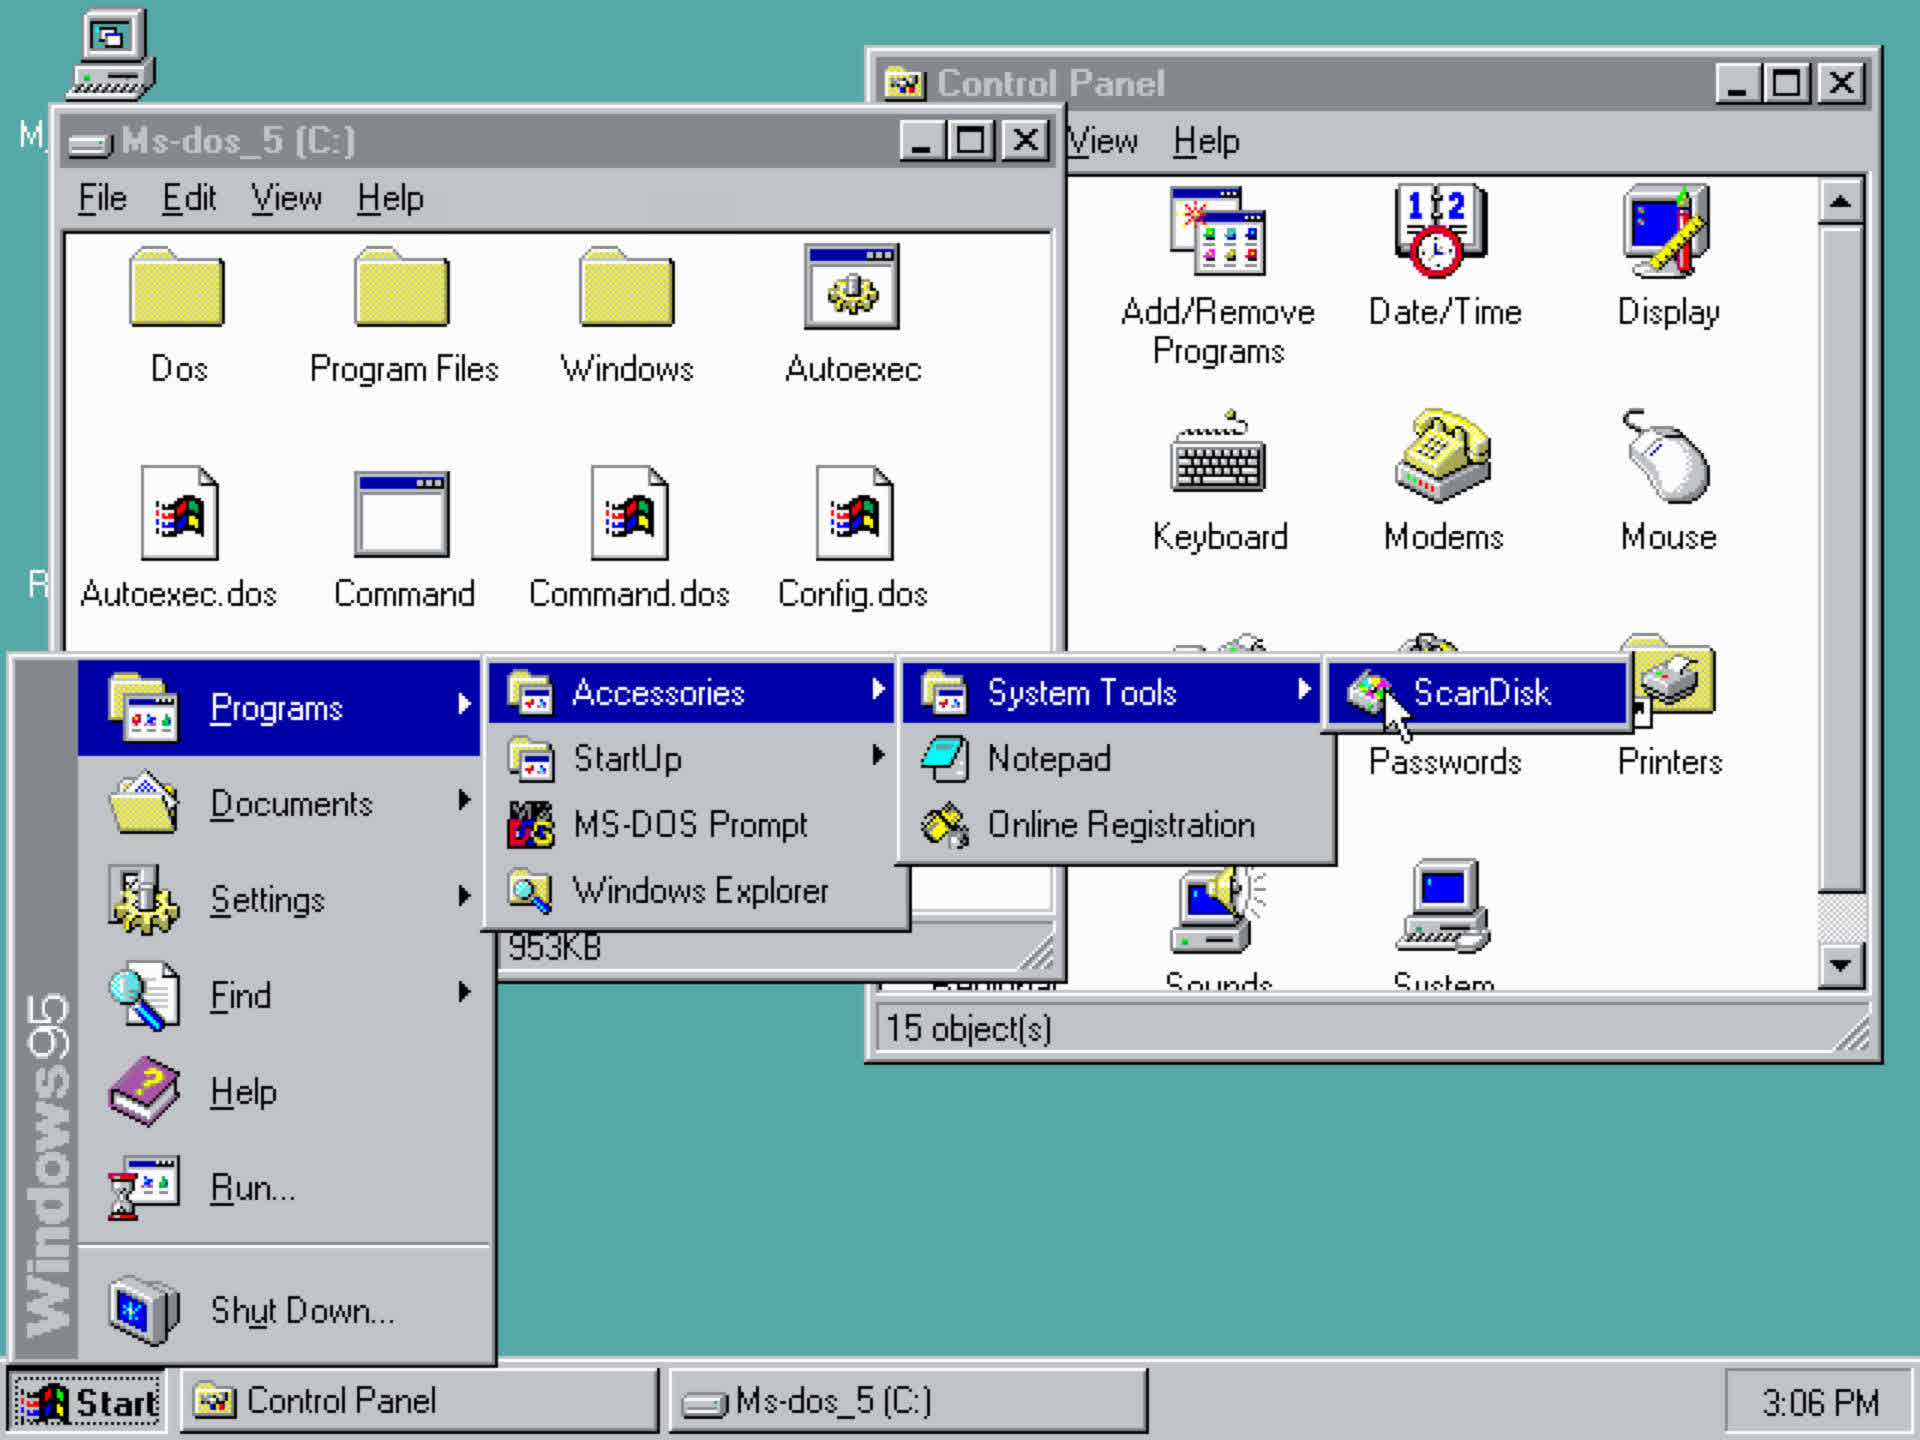Click Control Panel scrollbar down arrow

tap(1840, 965)
